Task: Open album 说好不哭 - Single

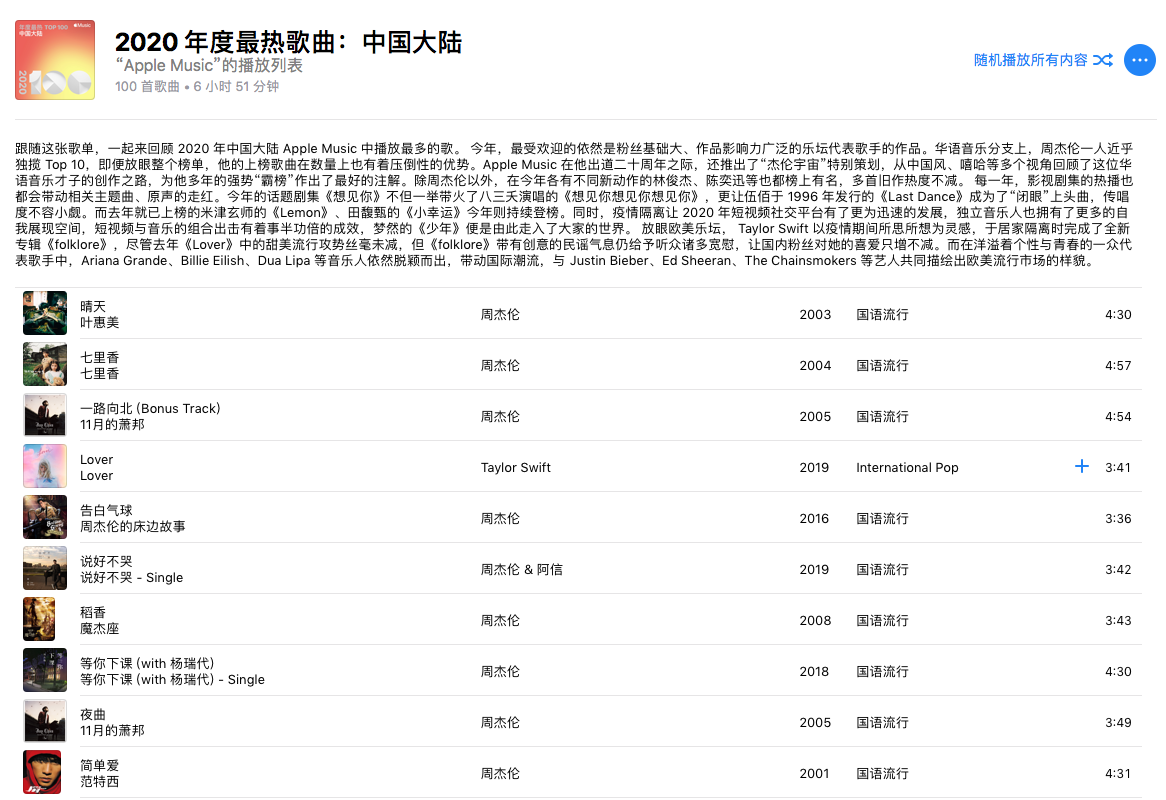Action: (x=132, y=578)
